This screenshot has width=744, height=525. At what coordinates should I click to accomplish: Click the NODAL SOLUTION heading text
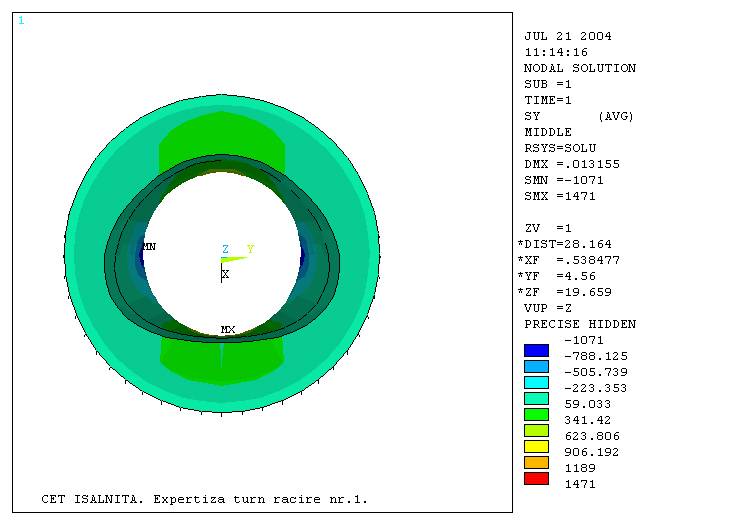coord(579,68)
